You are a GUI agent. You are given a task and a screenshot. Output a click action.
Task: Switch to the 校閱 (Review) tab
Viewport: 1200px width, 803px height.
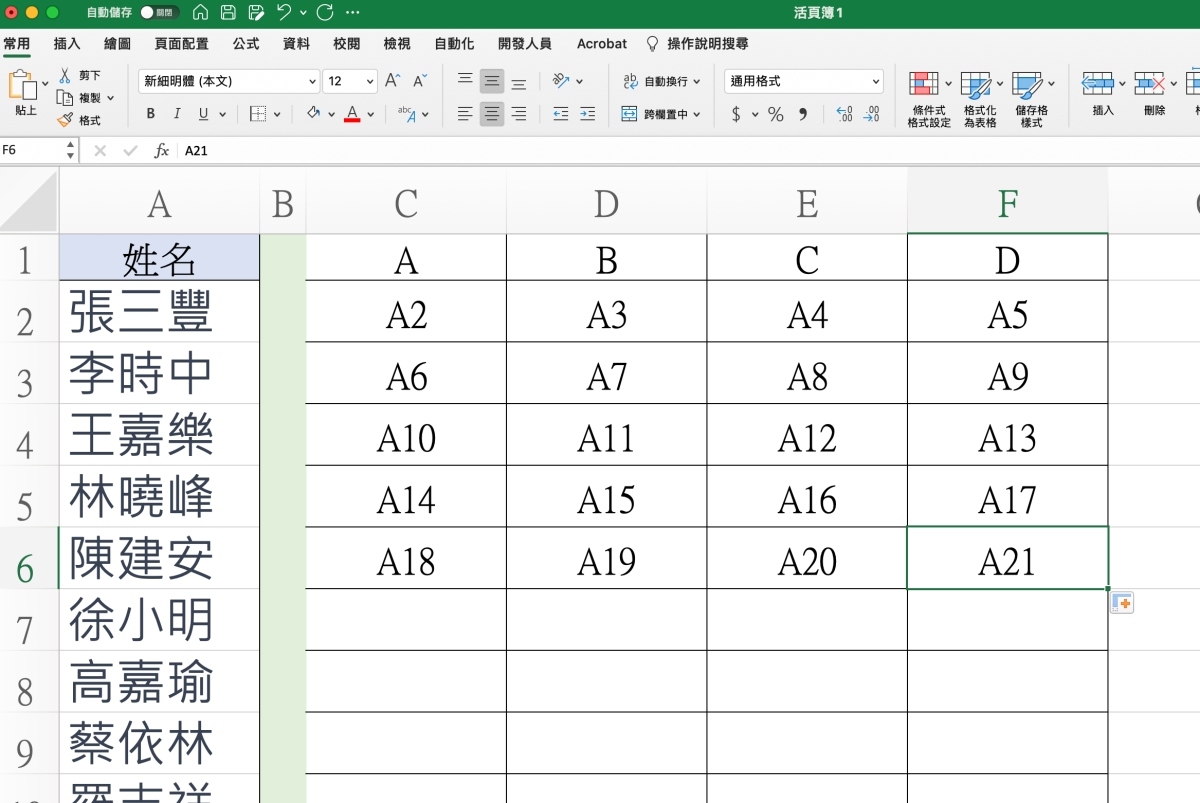(347, 44)
